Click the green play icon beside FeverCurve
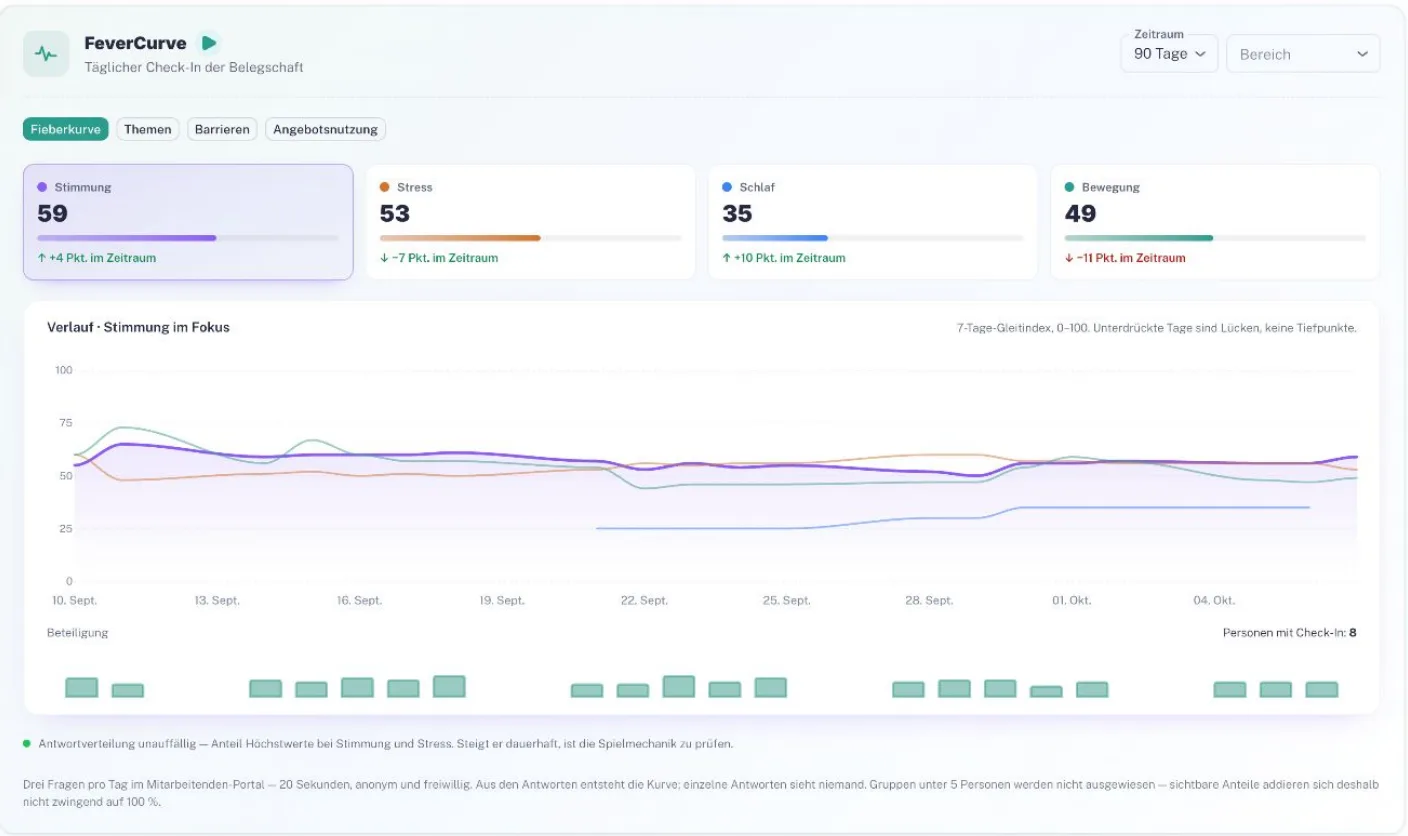 pos(209,43)
